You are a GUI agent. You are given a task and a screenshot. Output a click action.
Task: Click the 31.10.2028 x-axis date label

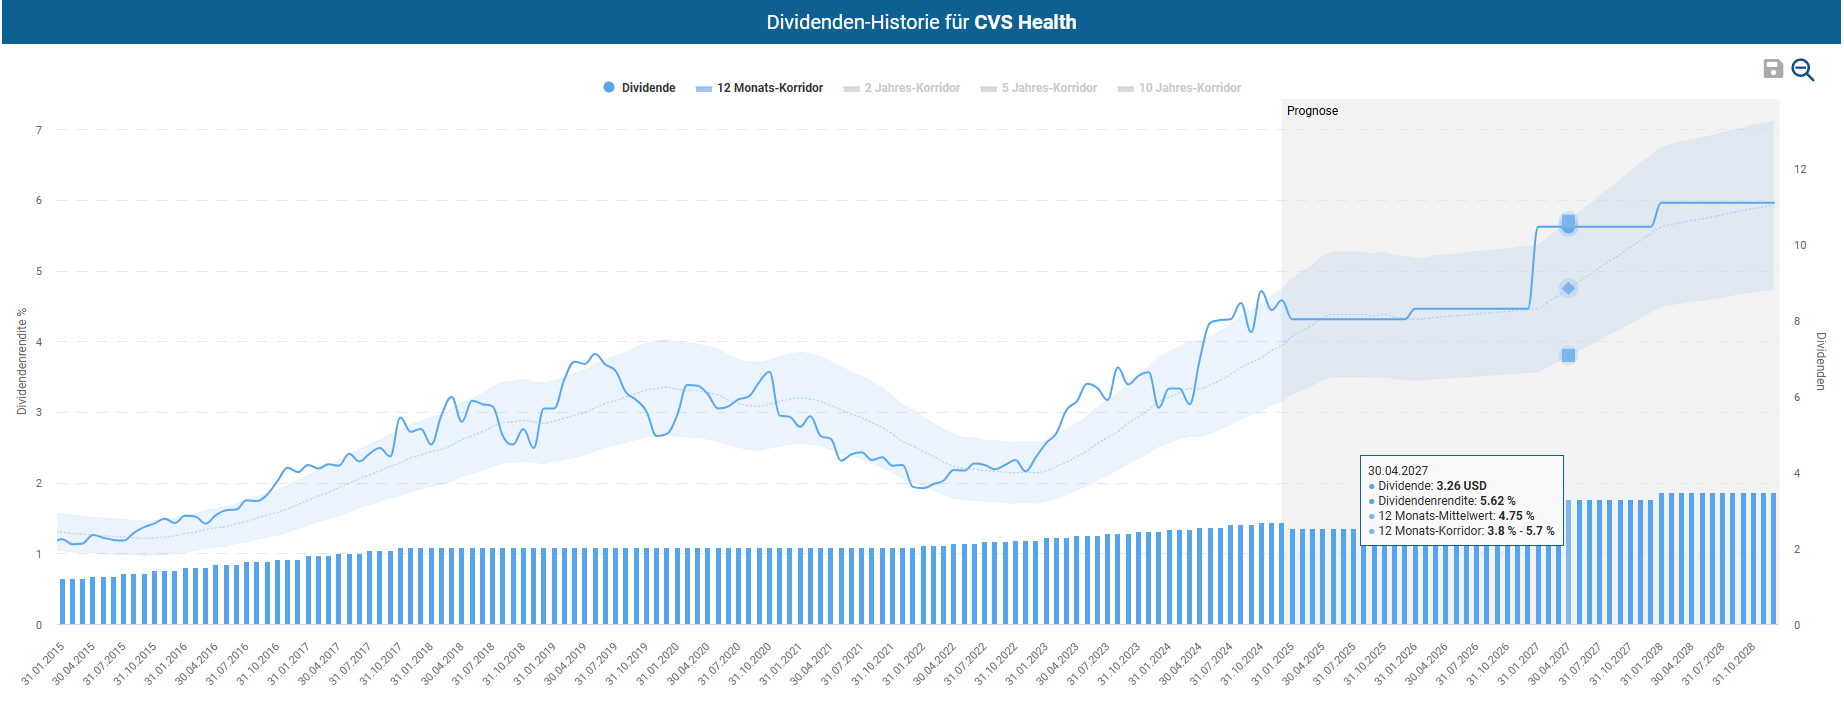point(1735,663)
